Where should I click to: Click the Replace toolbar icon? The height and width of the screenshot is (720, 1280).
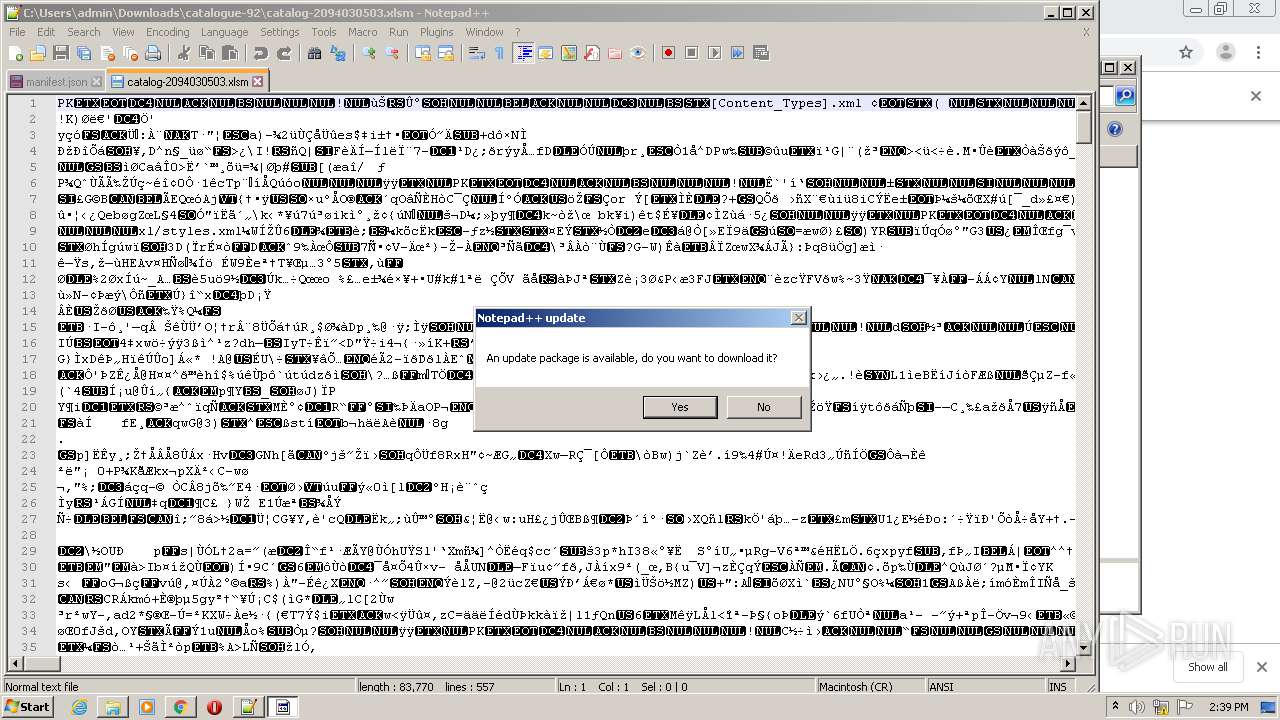(x=338, y=53)
